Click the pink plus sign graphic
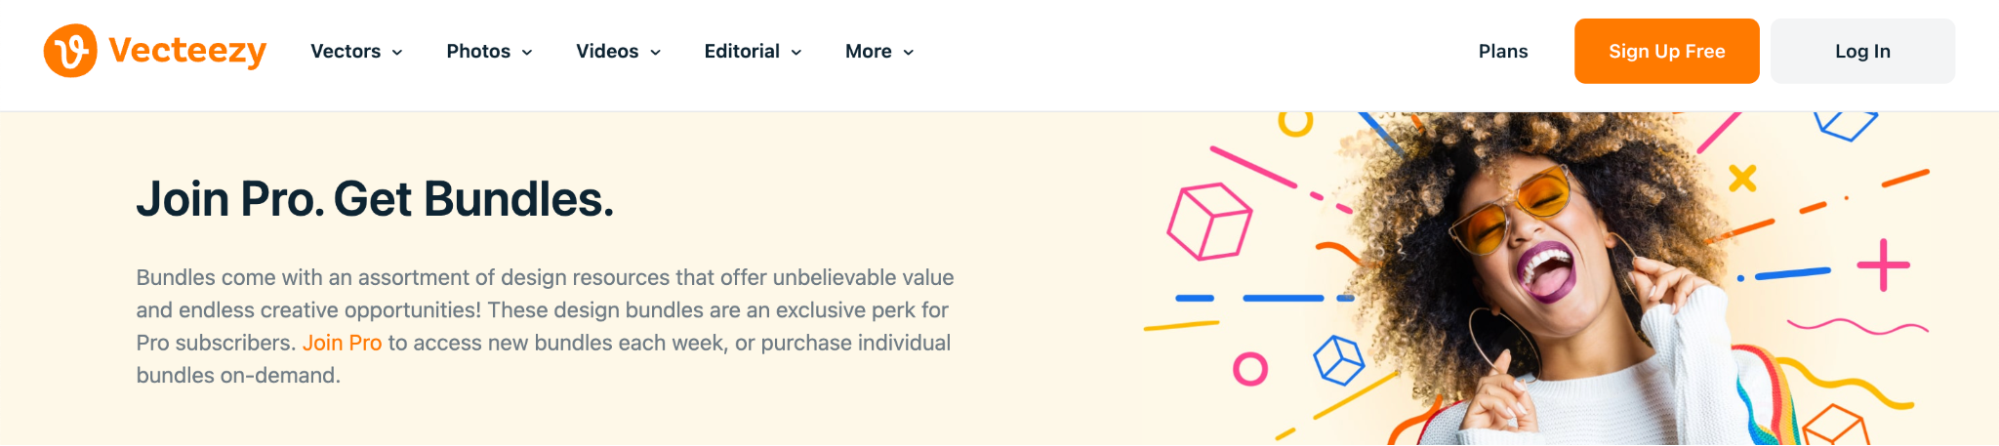1999x446 pixels. pyautogui.click(x=1883, y=265)
